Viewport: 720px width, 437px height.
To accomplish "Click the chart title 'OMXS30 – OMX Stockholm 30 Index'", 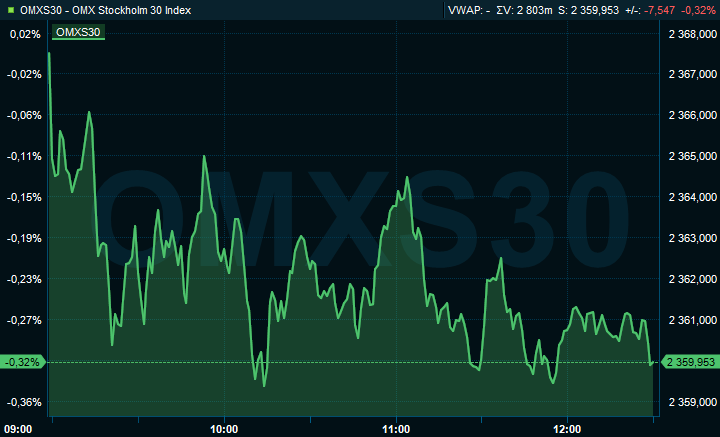I will tap(106, 10).
